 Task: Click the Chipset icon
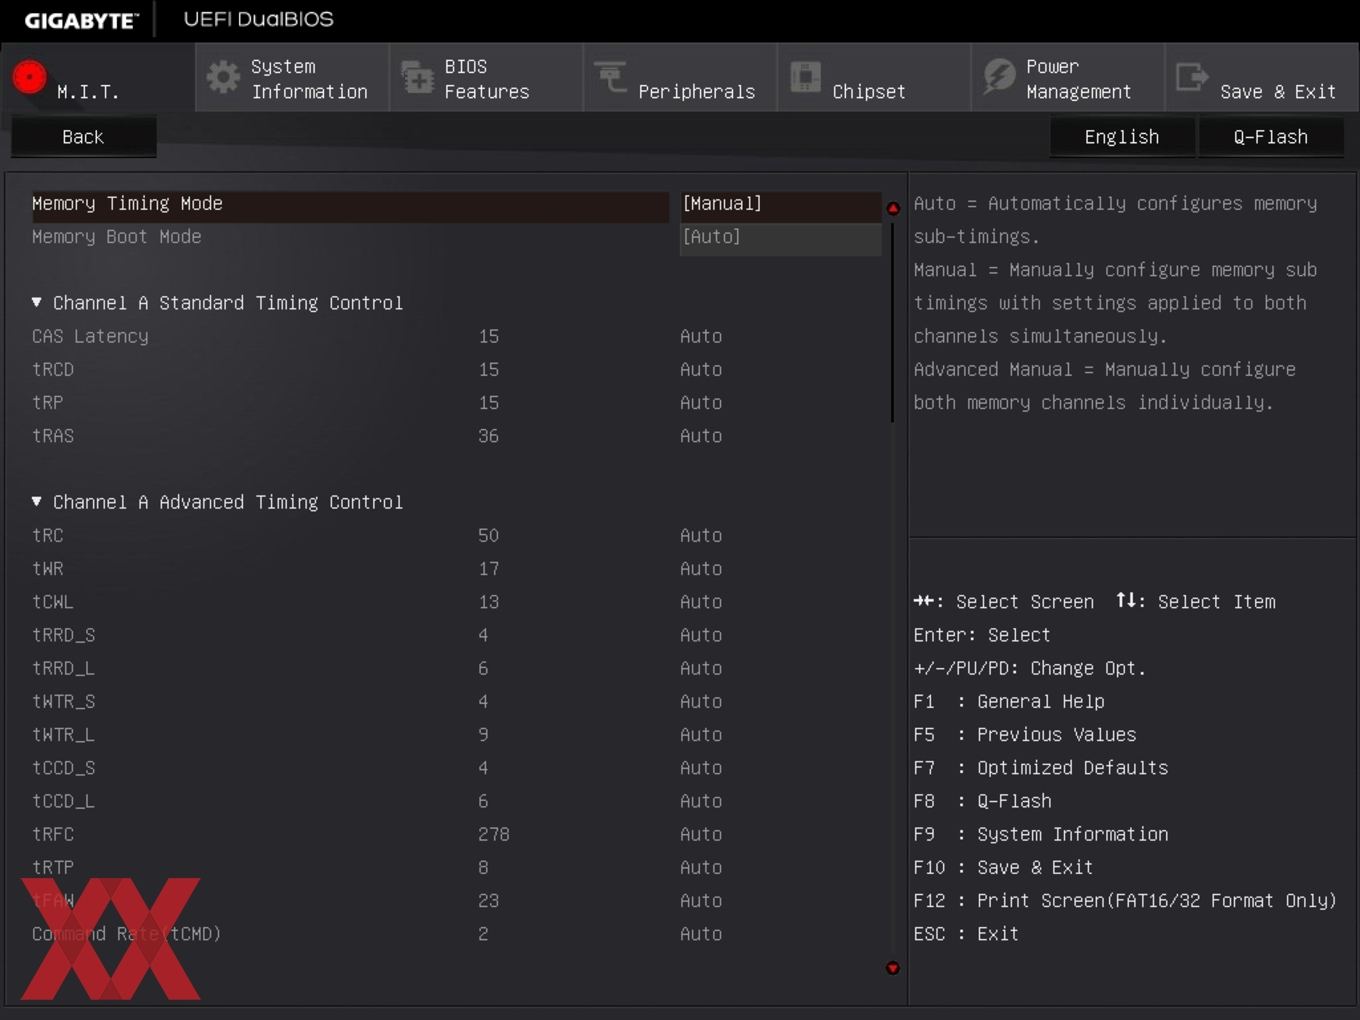805,77
